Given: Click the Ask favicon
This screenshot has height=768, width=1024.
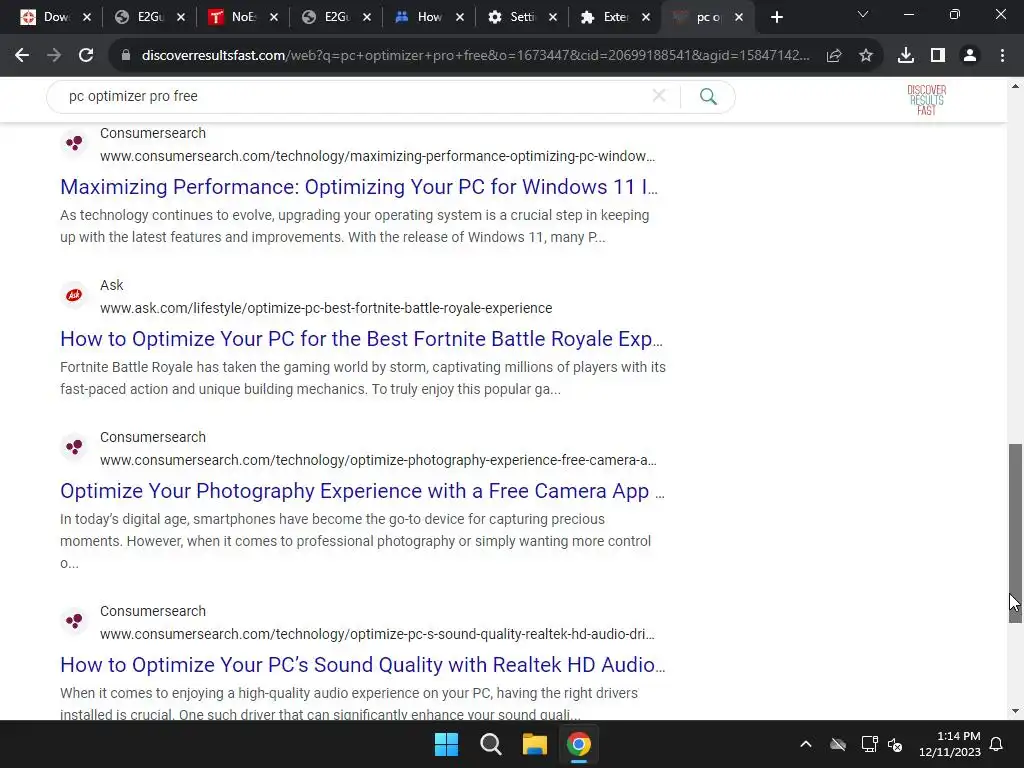Looking at the screenshot, I should click(x=74, y=295).
